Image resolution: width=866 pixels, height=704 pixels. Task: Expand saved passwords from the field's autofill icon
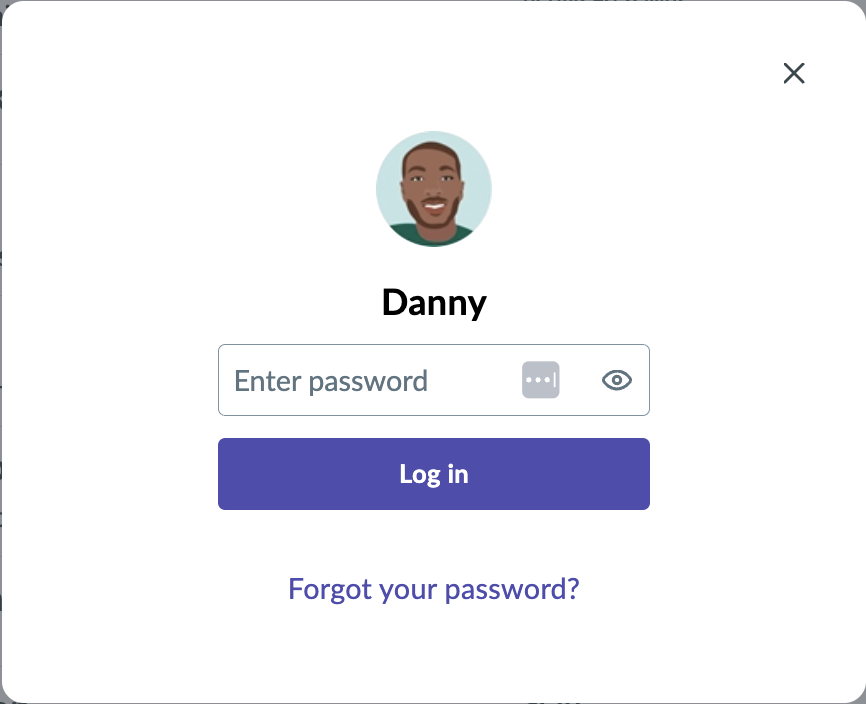click(x=540, y=380)
